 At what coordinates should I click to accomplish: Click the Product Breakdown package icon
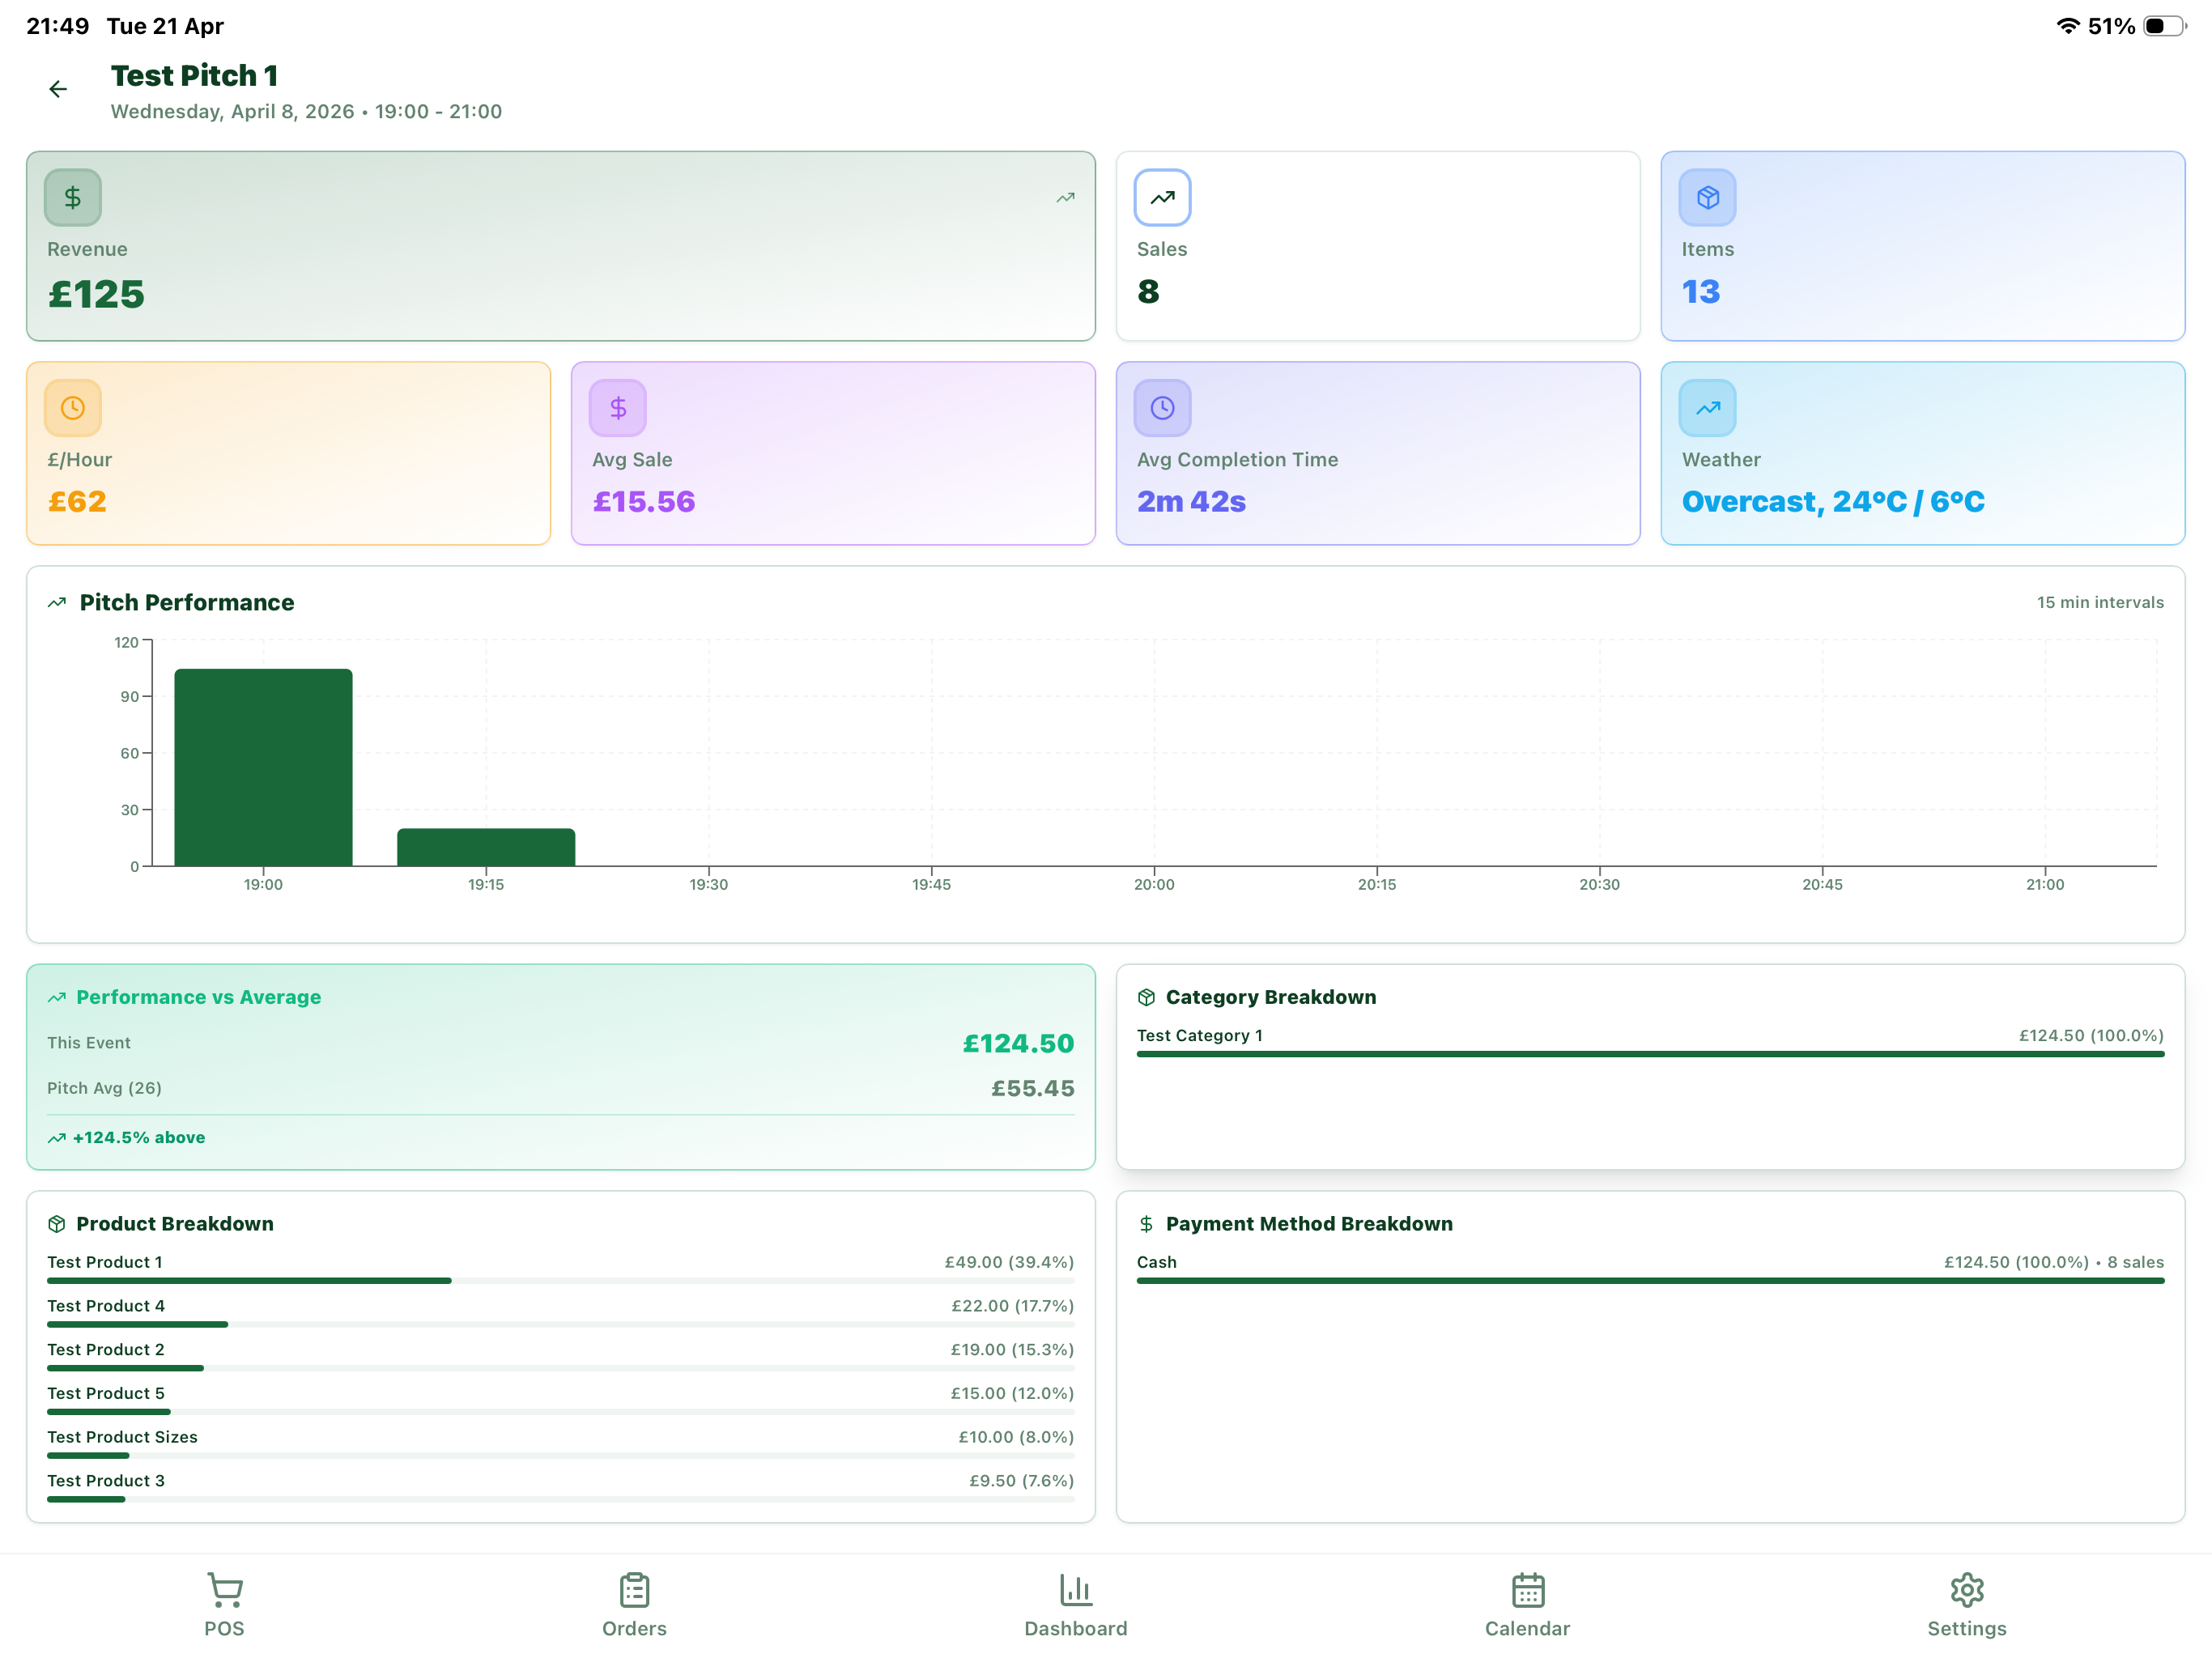pyautogui.click(x=57, y=1223)
